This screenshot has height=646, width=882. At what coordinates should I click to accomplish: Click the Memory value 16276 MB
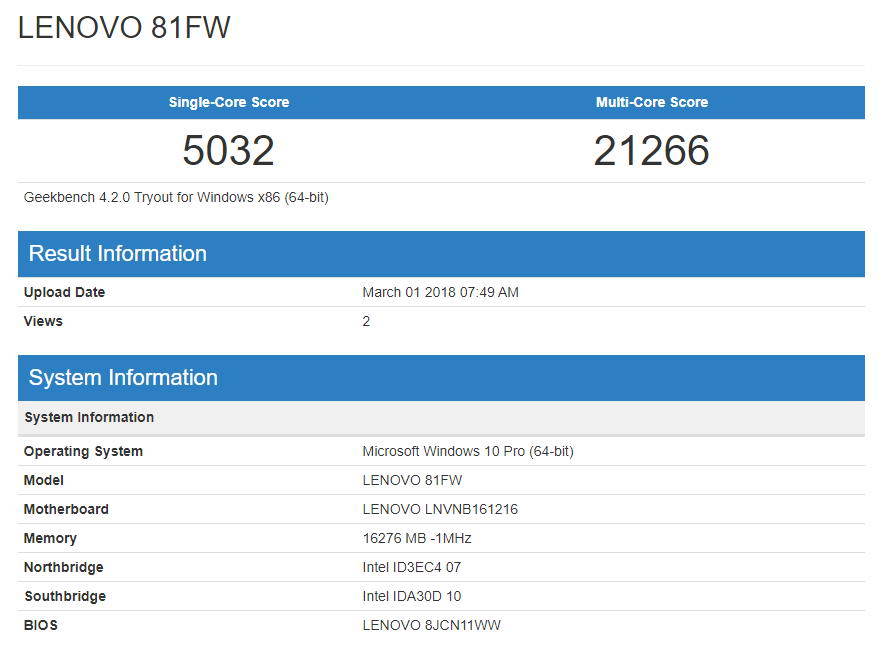point(418,538)
